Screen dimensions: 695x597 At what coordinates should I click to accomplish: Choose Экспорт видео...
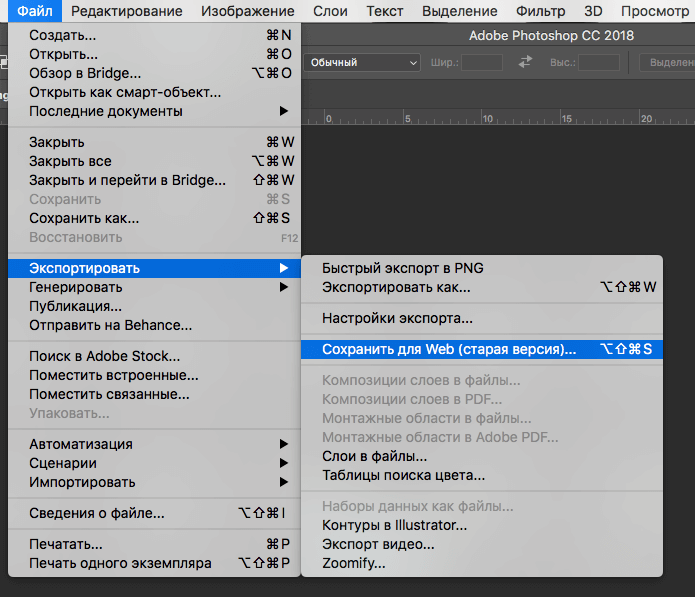coord(482,544)
